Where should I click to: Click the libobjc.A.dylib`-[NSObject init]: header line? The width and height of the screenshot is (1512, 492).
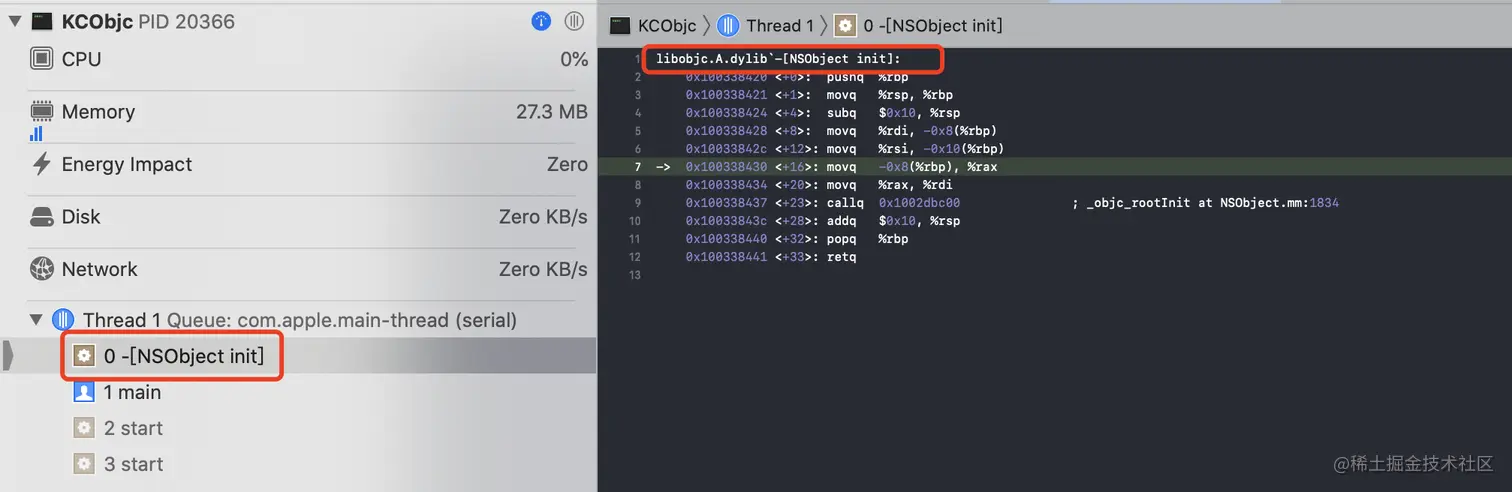[778, 59]
